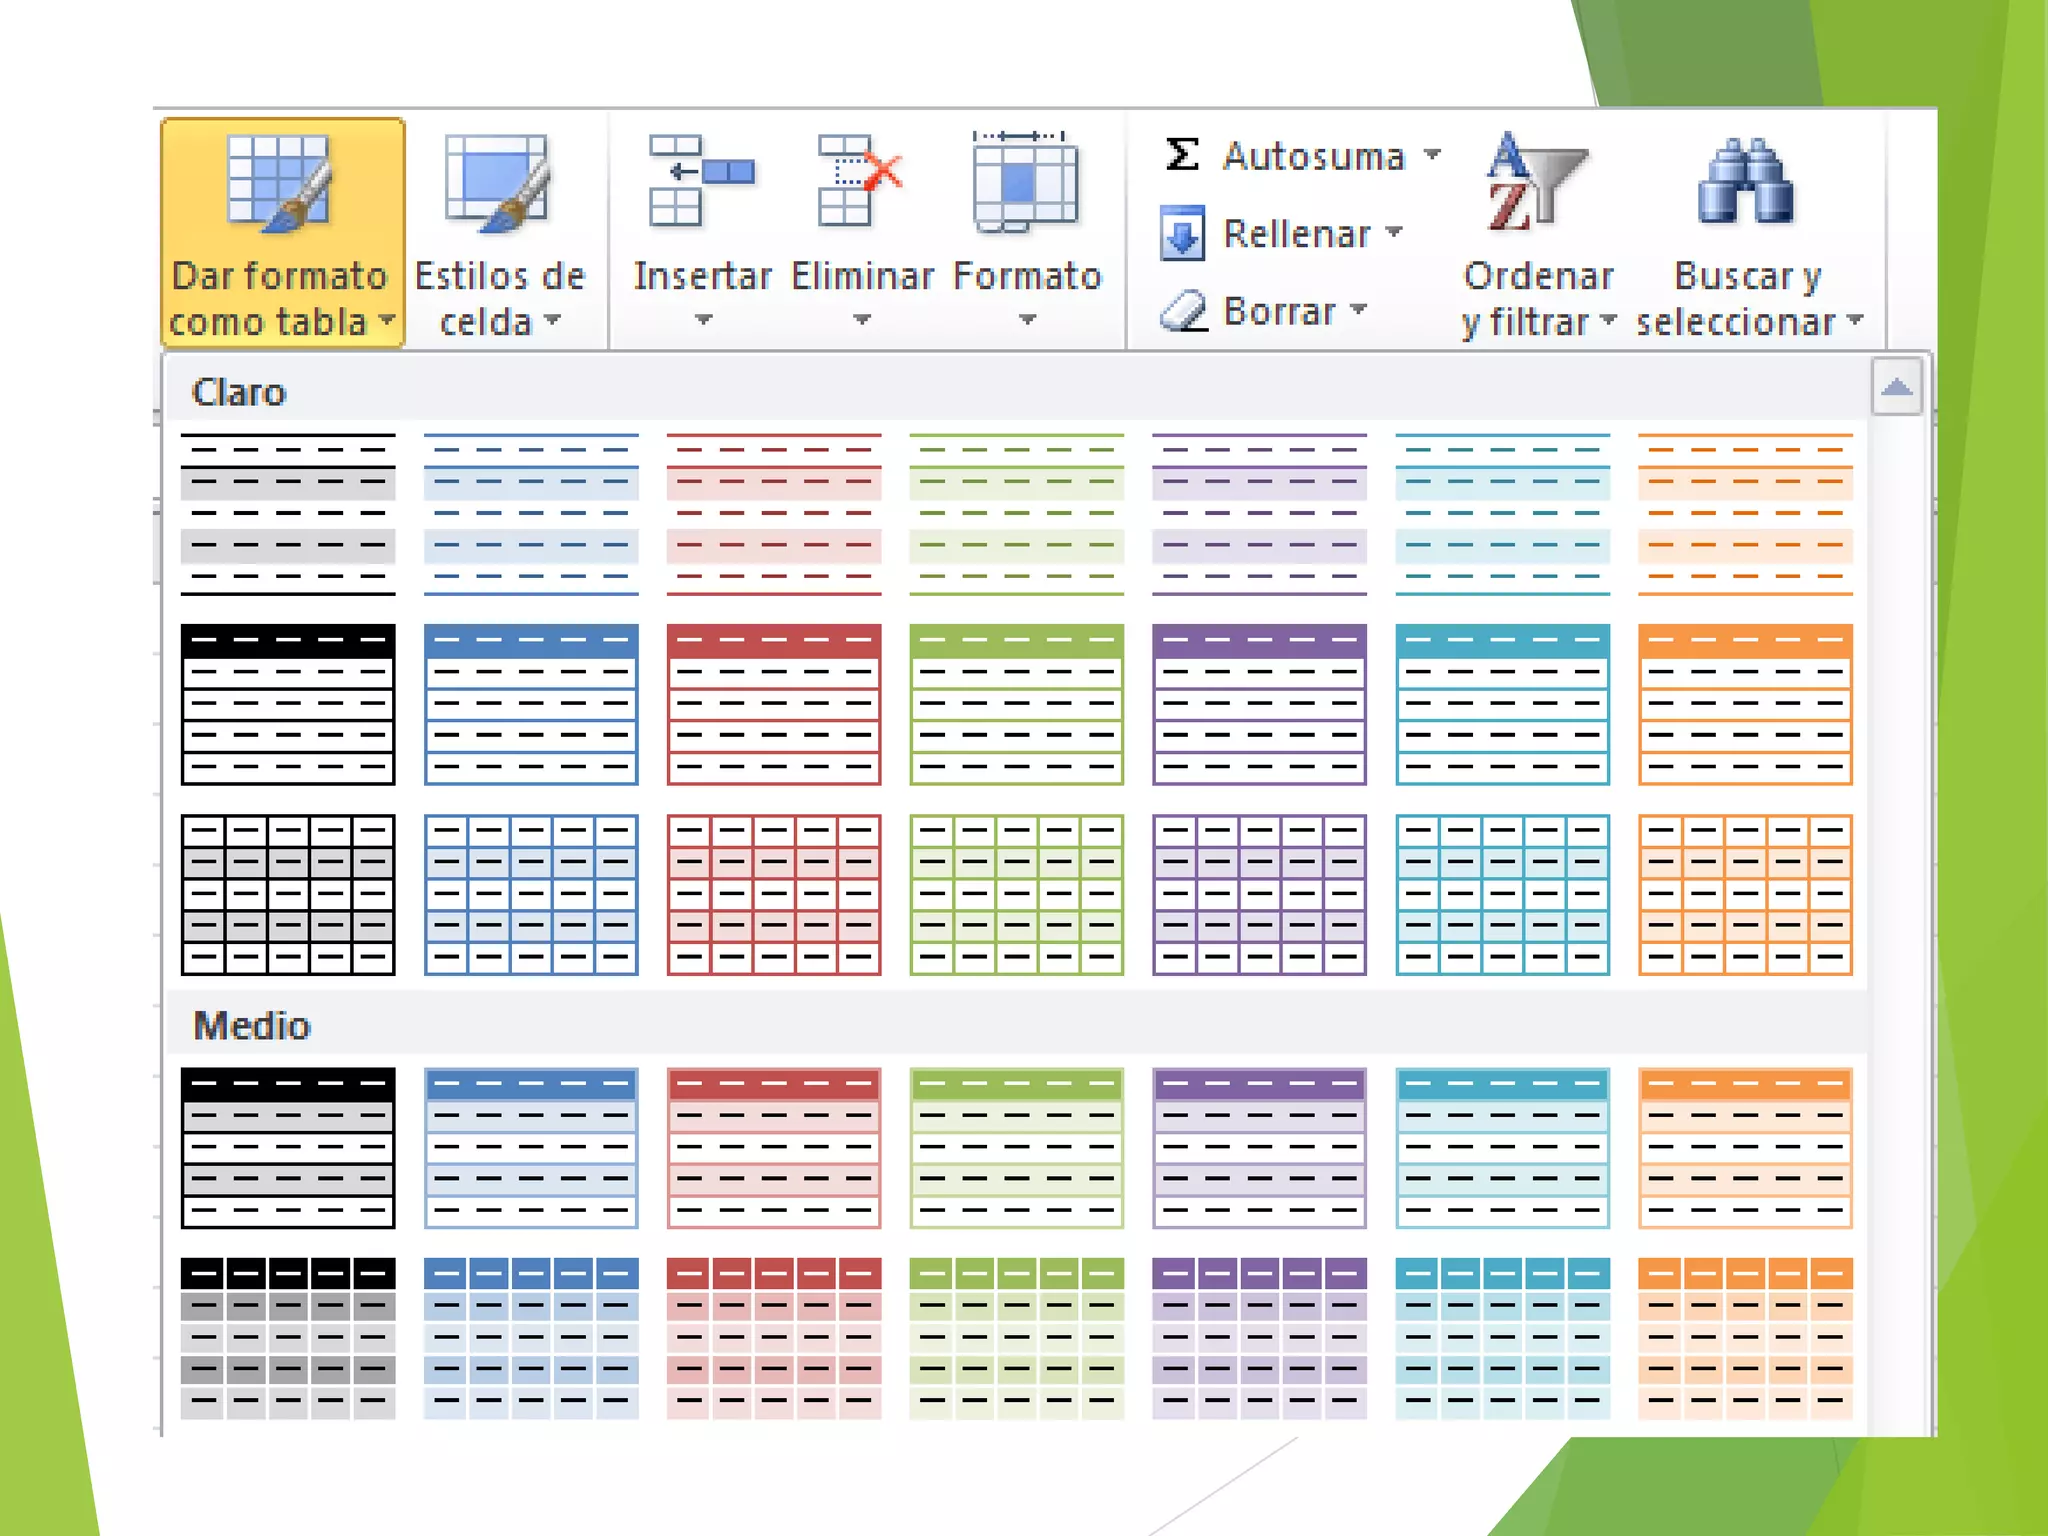
Task: Pick the blue header style in Claro second row
Action: pos(531,704)
